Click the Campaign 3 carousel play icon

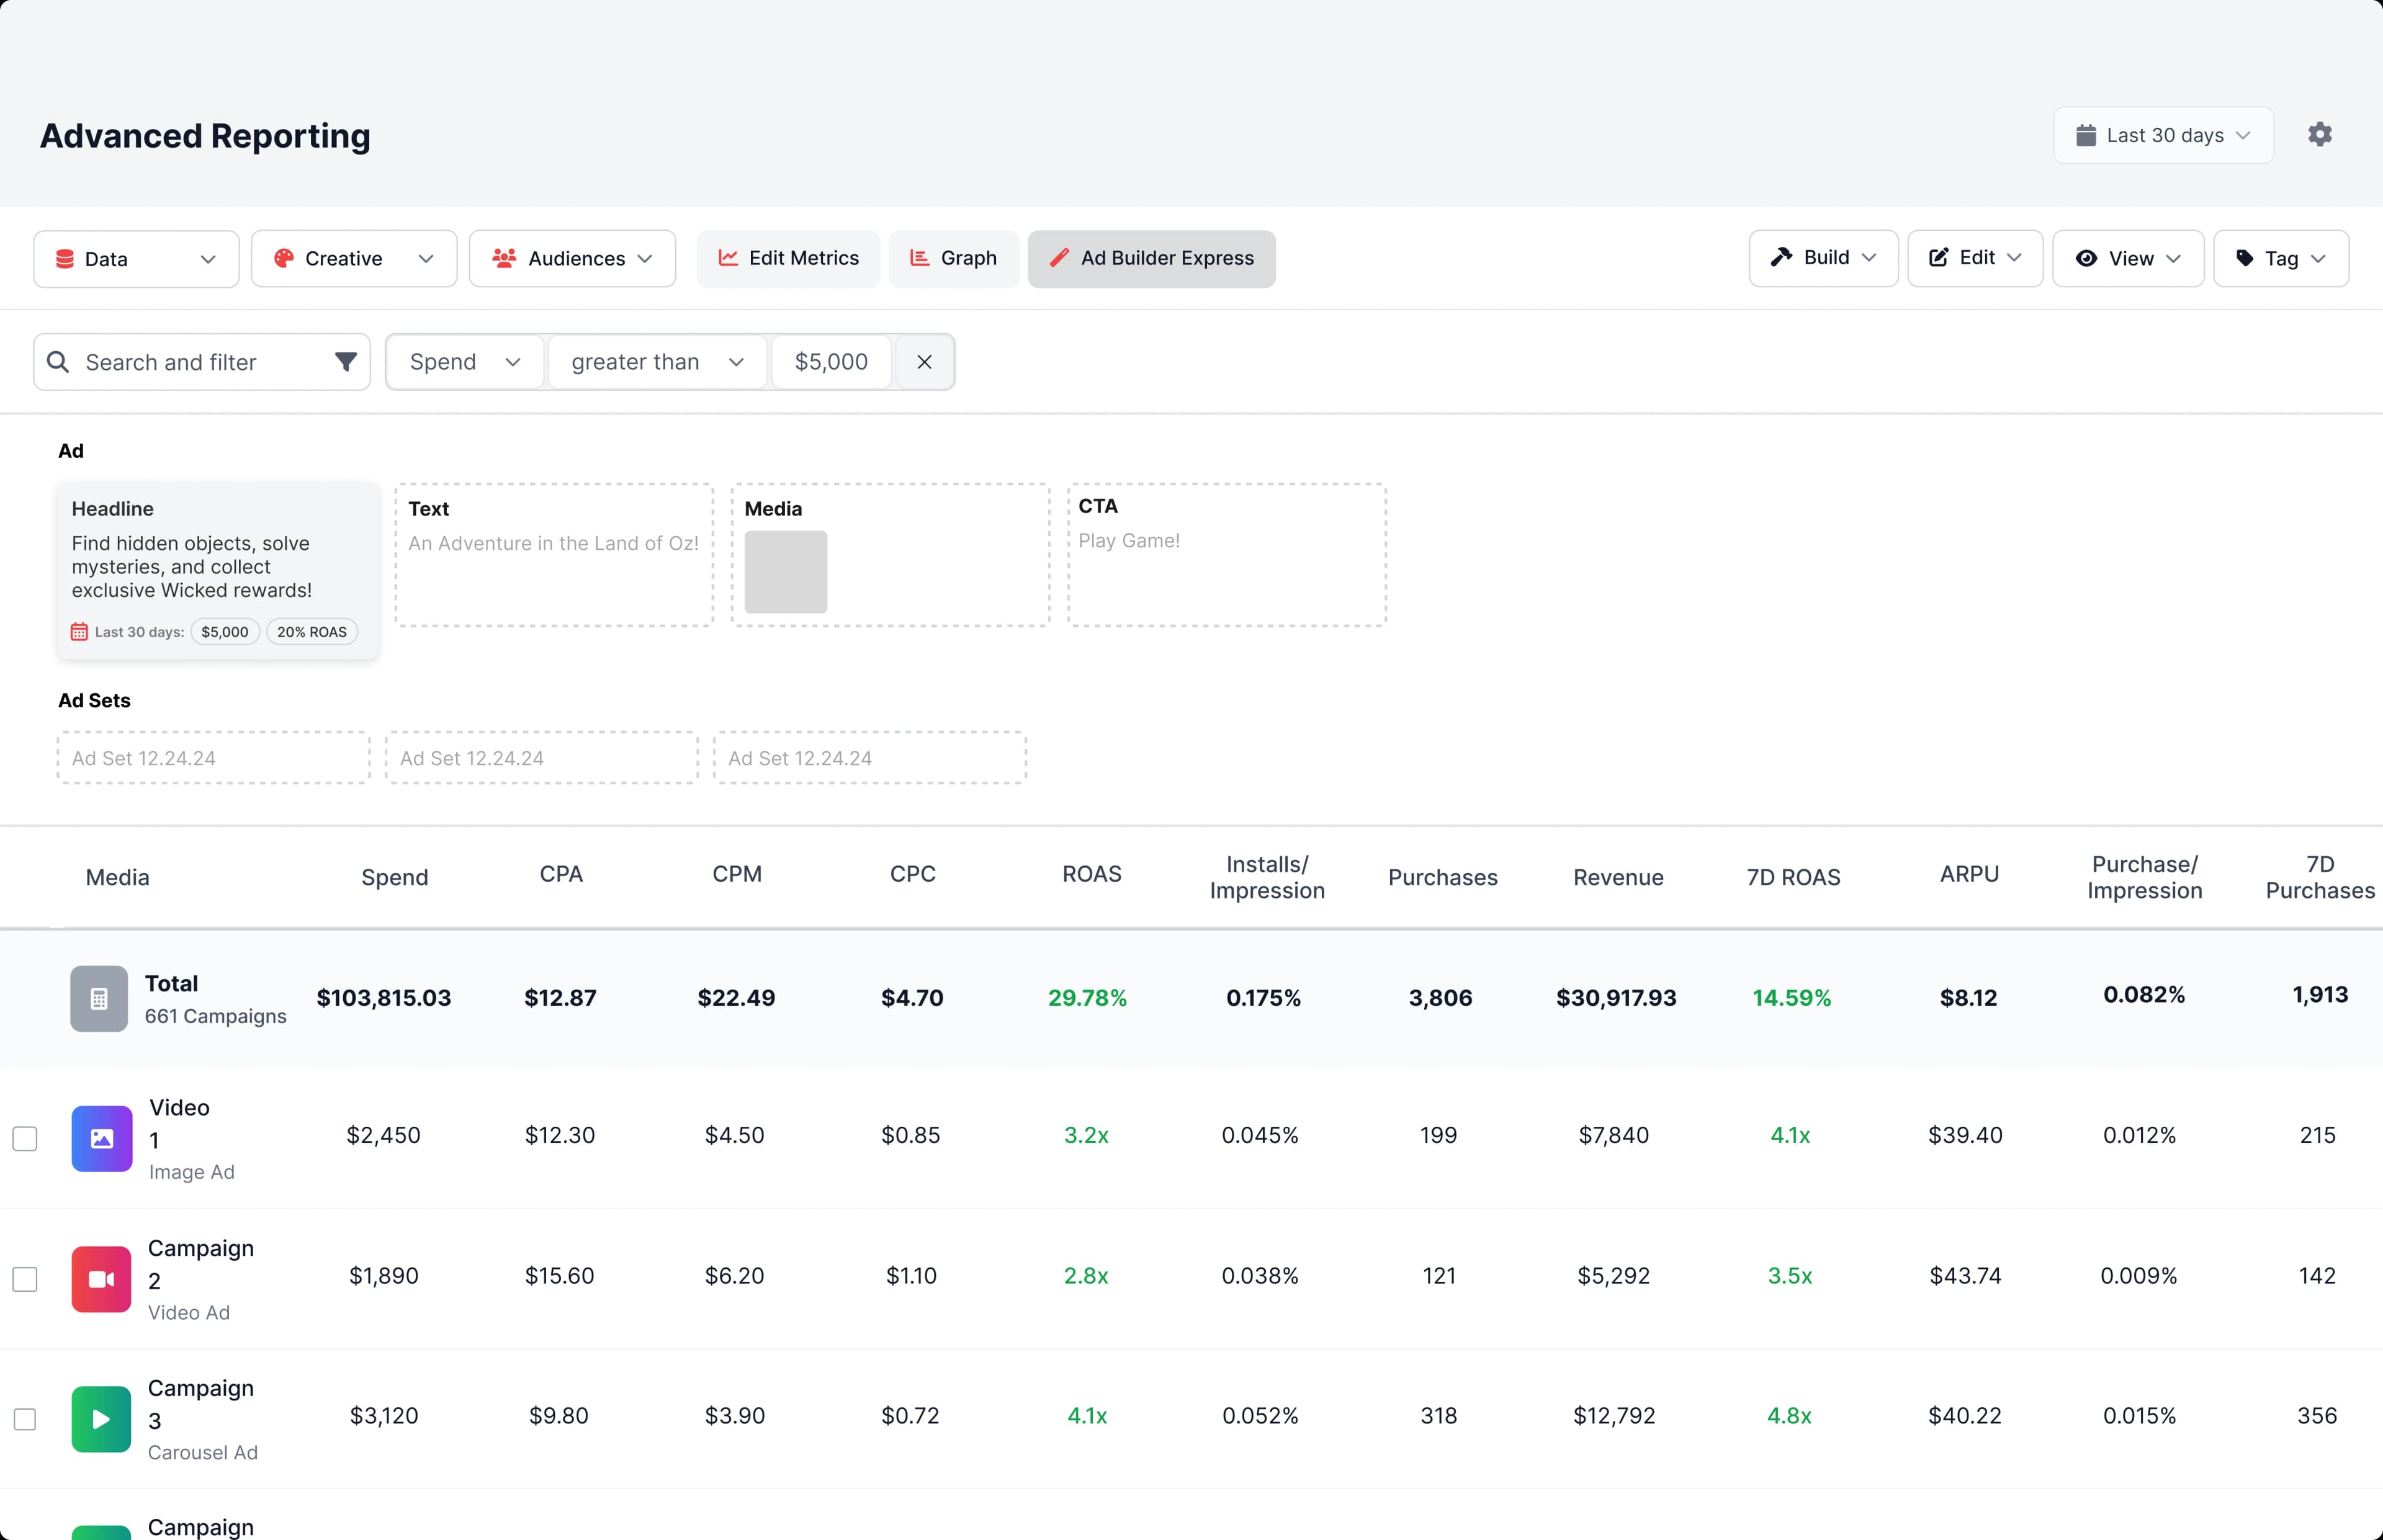tap(100, 1419)
